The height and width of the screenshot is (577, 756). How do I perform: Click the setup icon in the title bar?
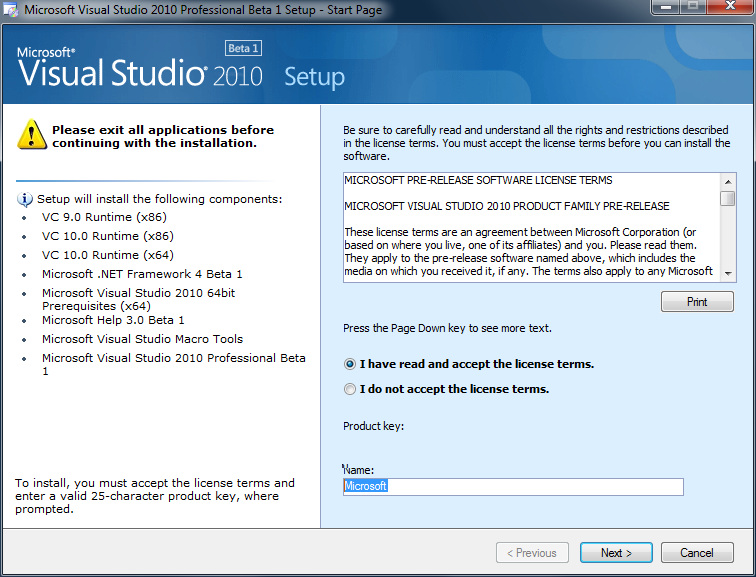(11, 10)
